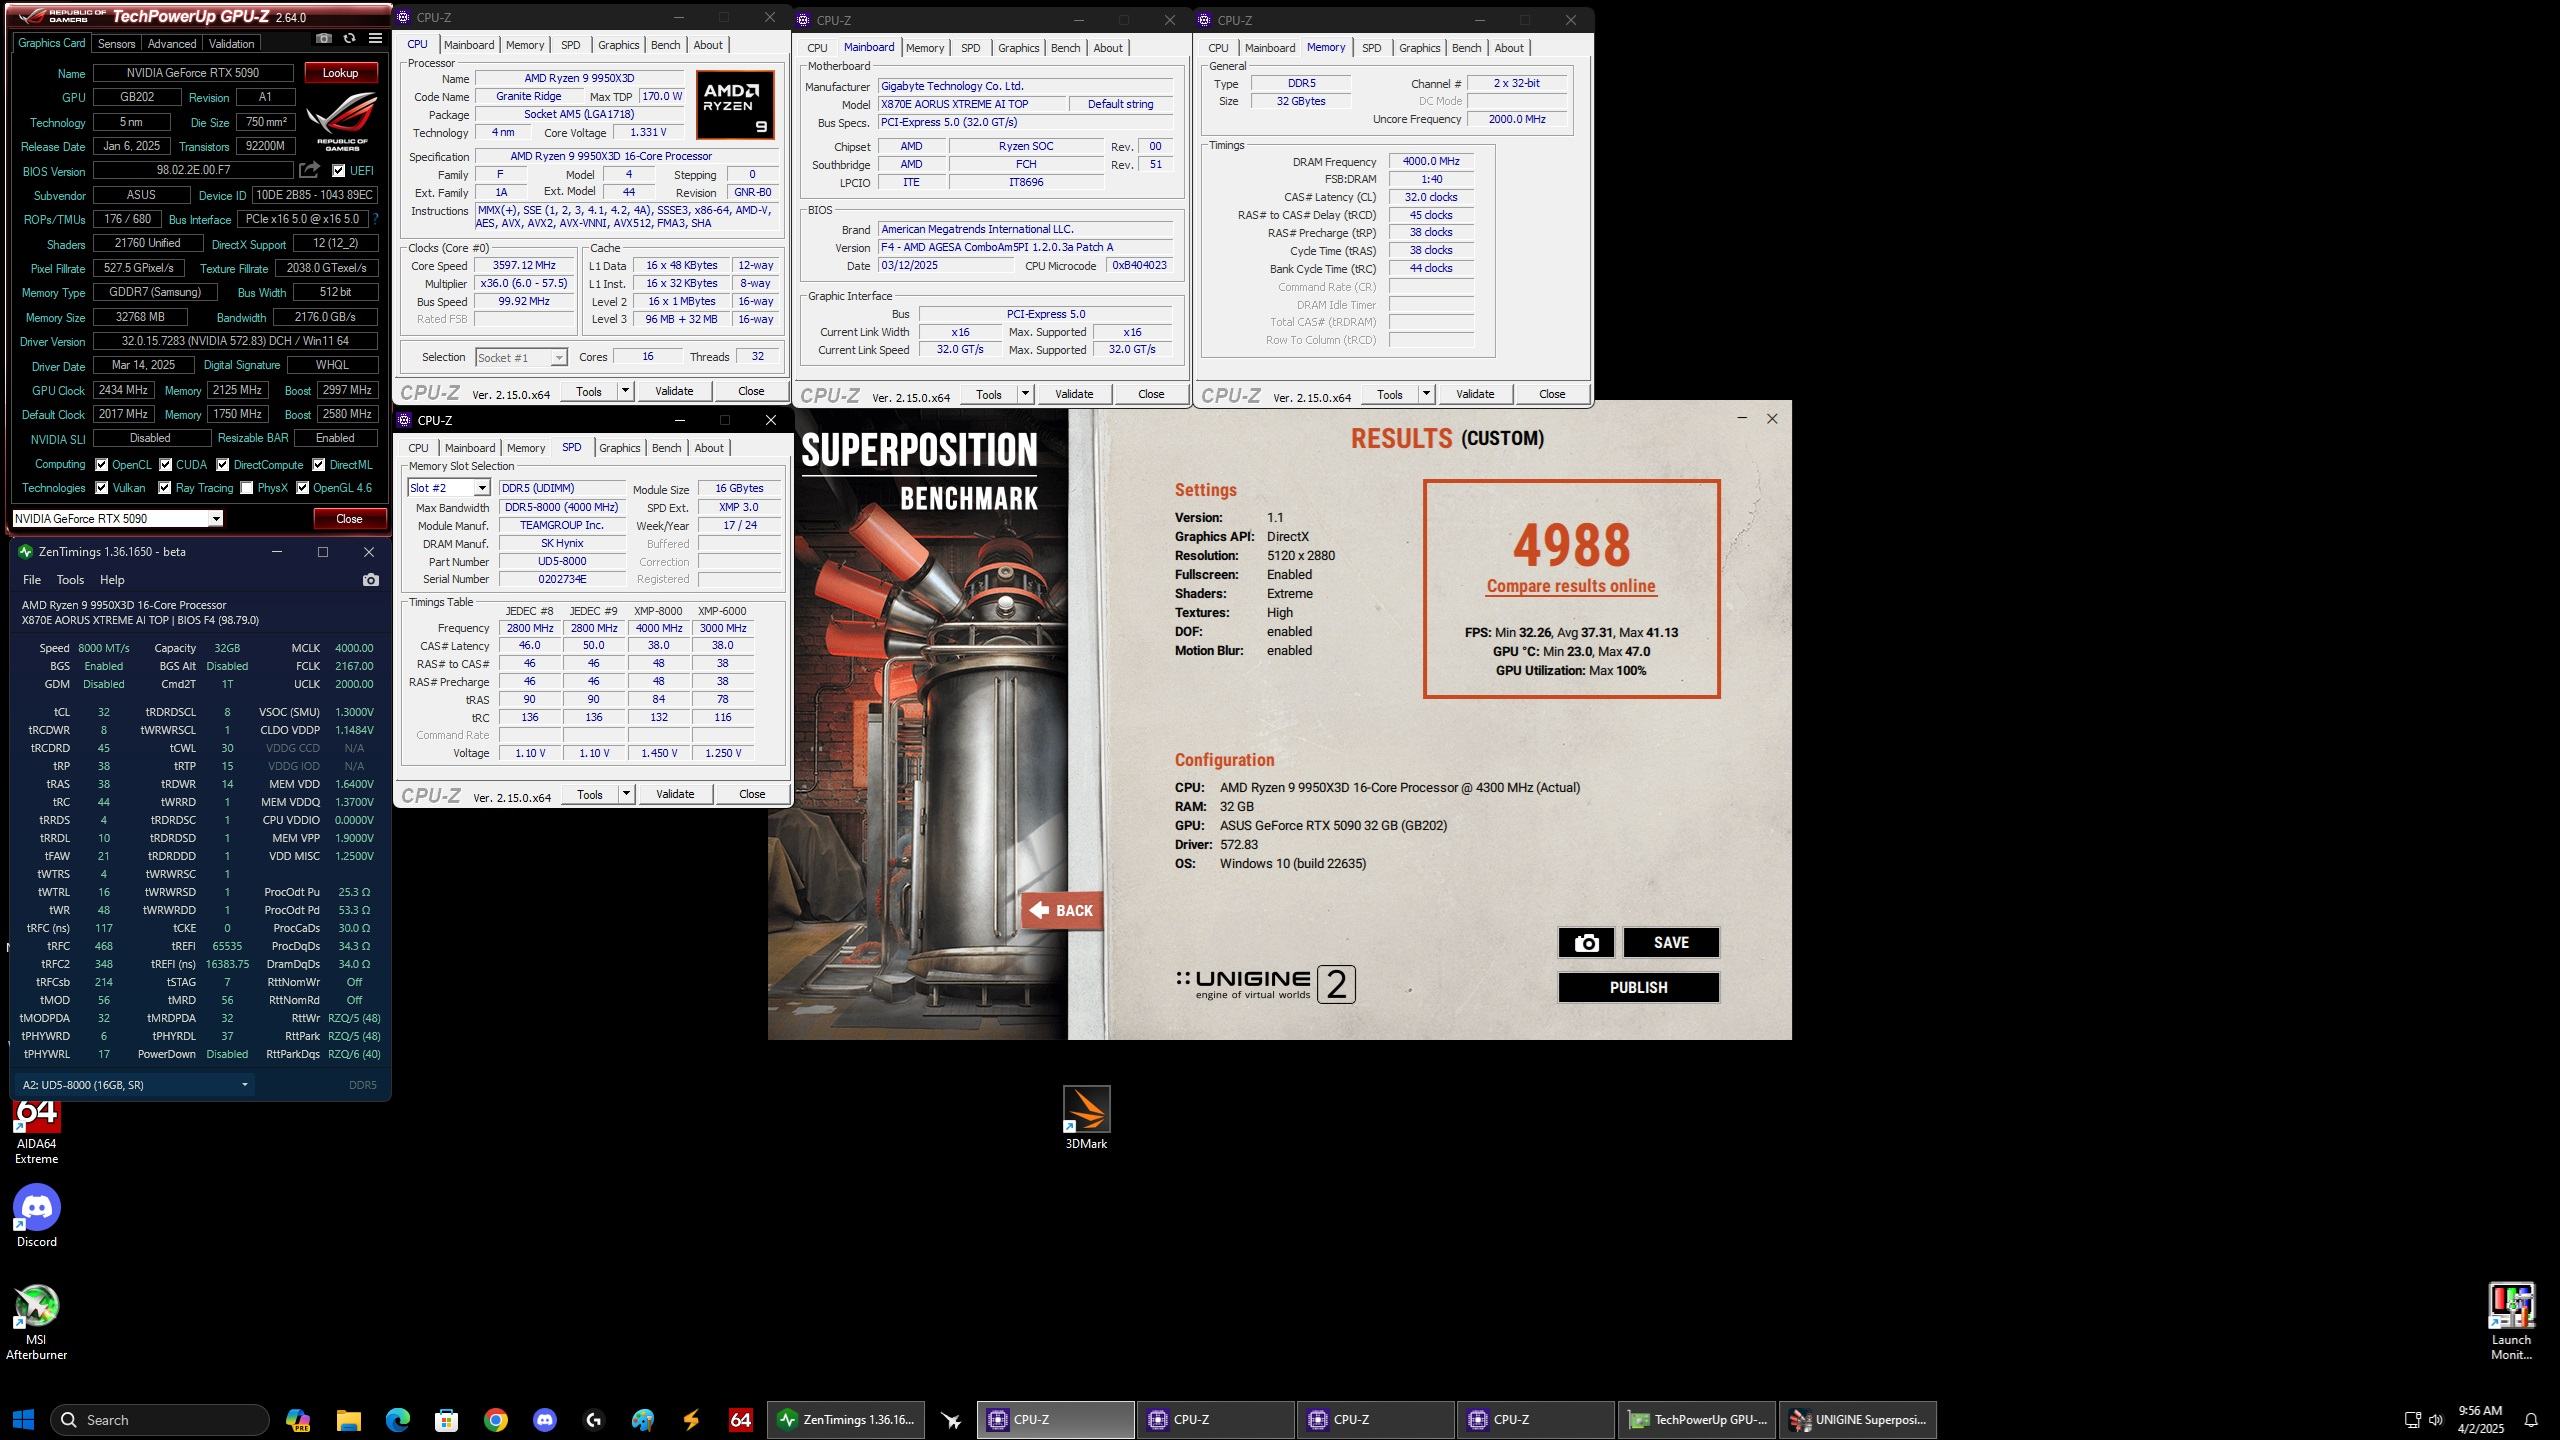The image size is (2560, 1440).
Task: Expand Tools arrow in CPU-Z Mainboard window
Action: point(1025,394)
